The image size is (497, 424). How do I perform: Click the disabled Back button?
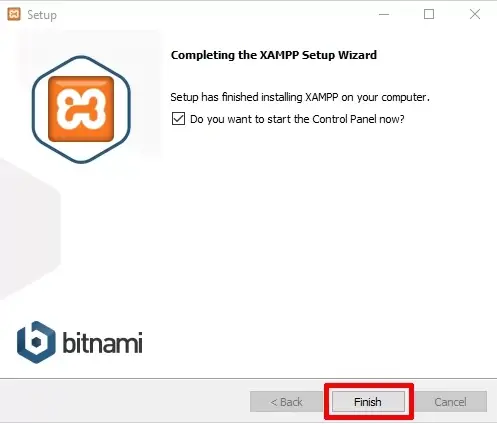point(286,402)
